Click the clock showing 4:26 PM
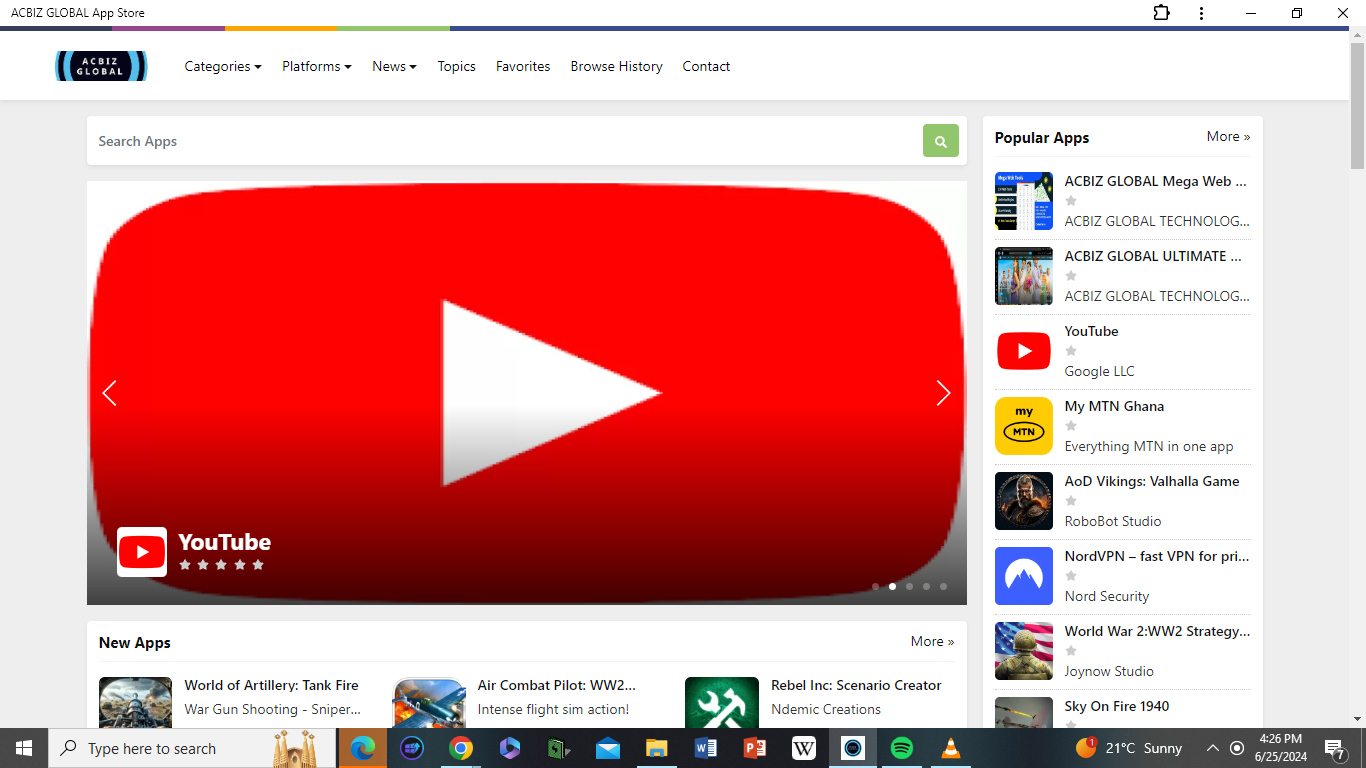Screen dimensions: 1366x768 (x=1281, y=739)
